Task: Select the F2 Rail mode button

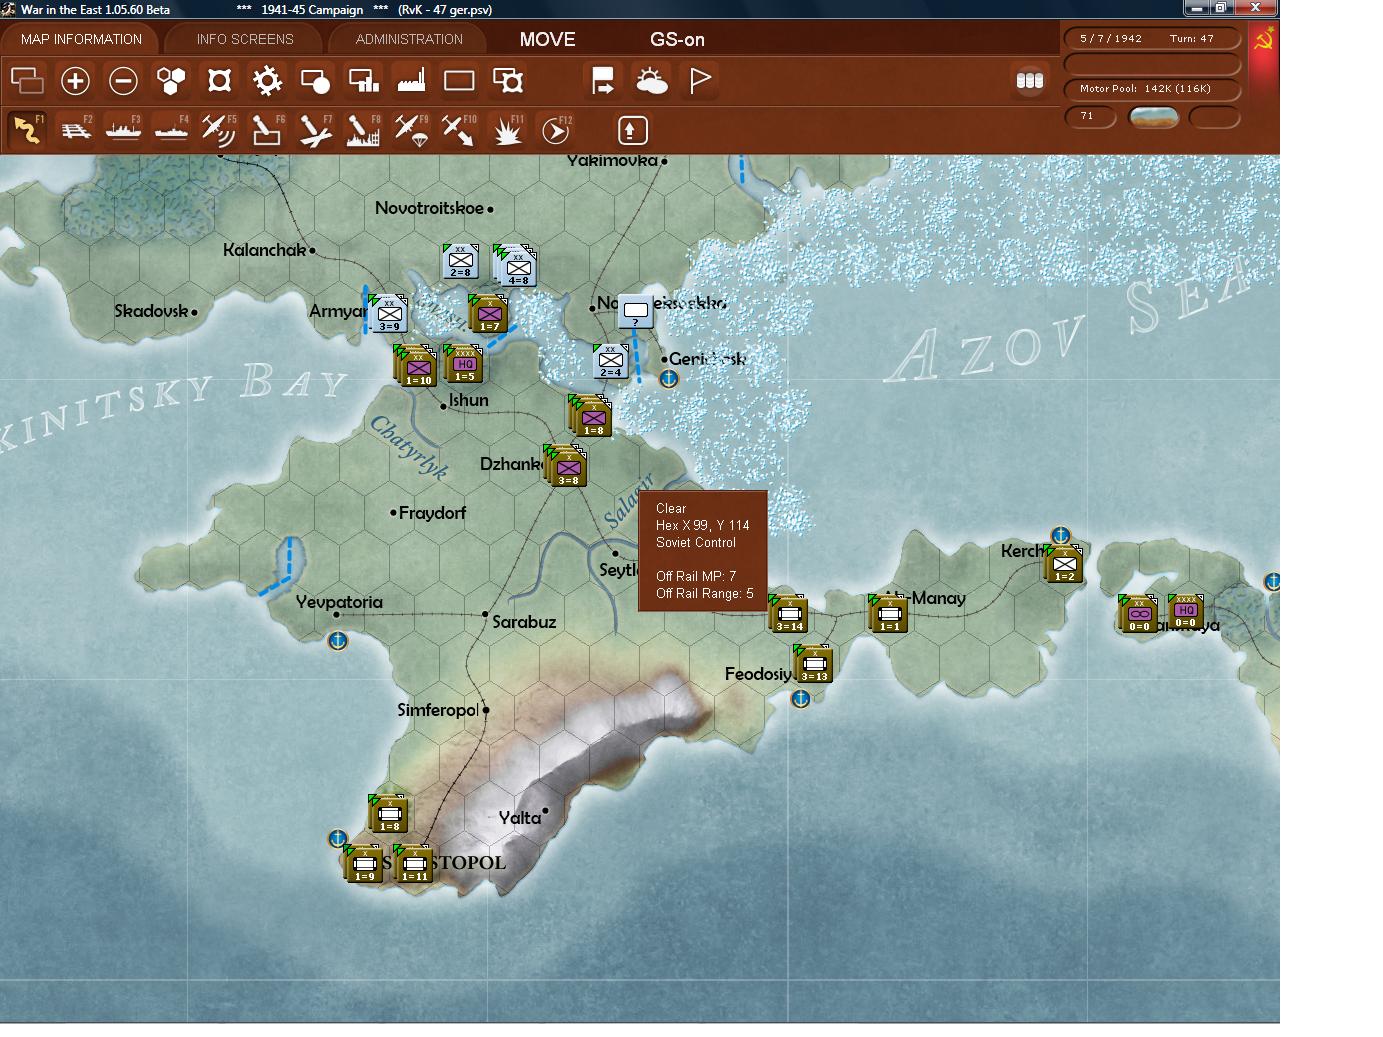Action: (75, 130)
